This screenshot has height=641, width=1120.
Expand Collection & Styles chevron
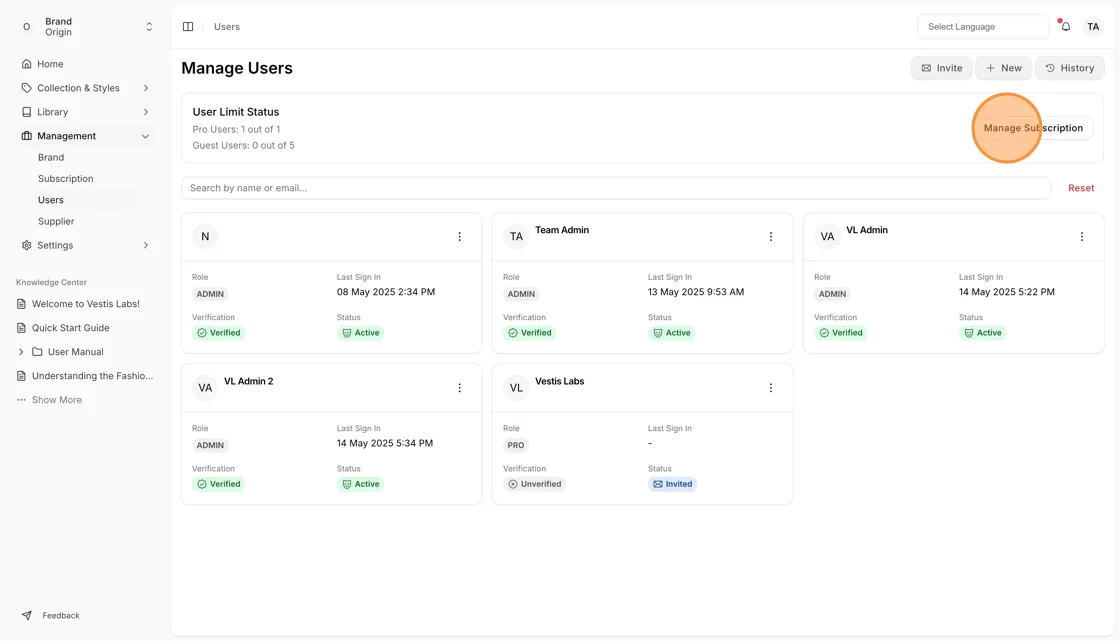(146, 88)
